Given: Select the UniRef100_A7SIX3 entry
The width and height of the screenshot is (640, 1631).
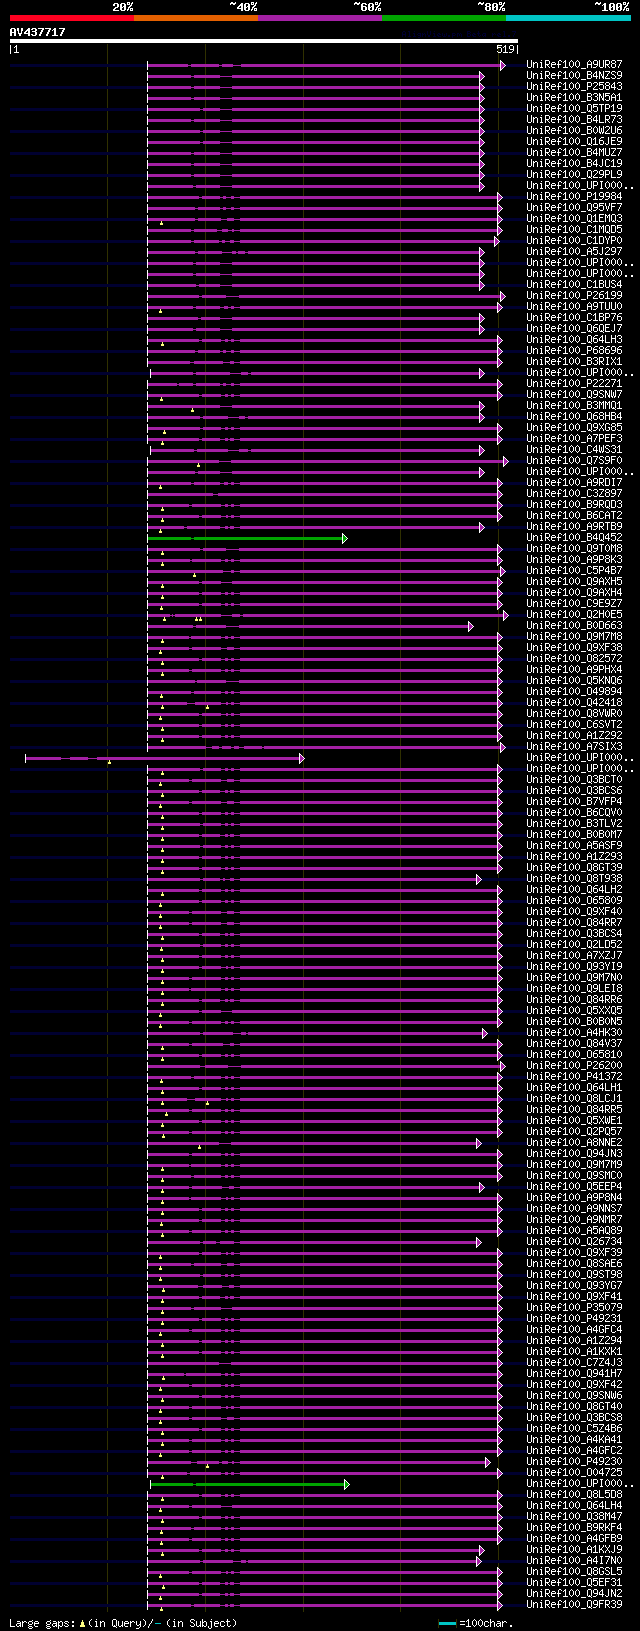Looking at the screenshot, I should pyautogui.click(x=574, y=747).
